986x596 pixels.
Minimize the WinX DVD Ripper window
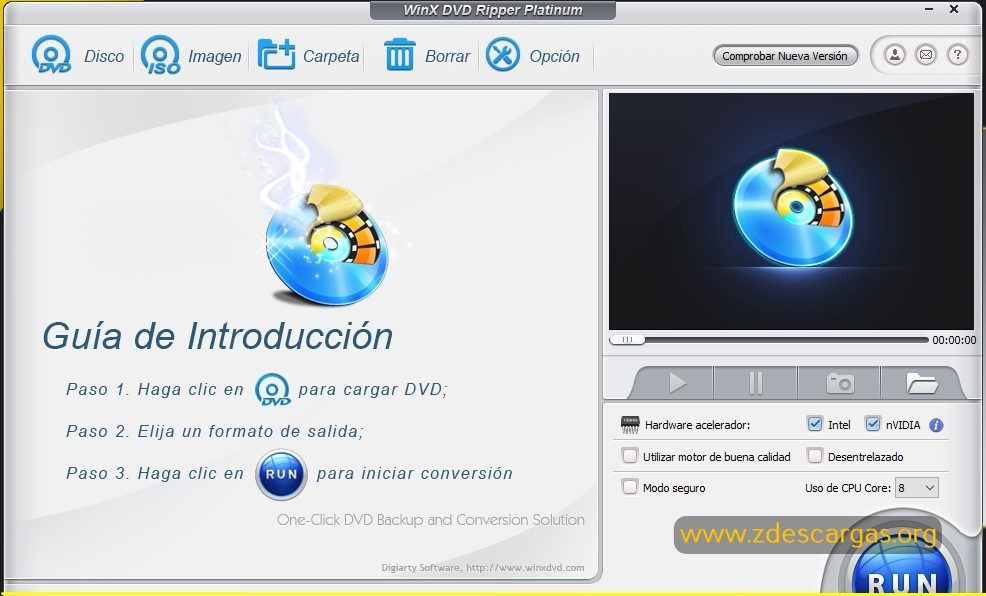coord(929,9)
